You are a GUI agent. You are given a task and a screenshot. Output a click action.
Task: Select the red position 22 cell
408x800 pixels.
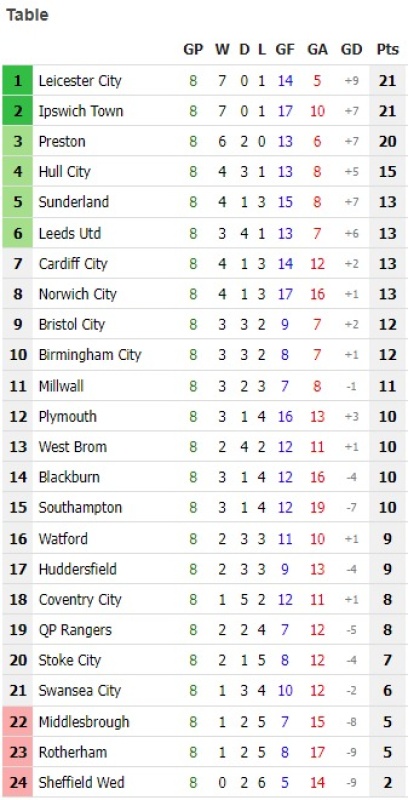(x=18, y=721)
